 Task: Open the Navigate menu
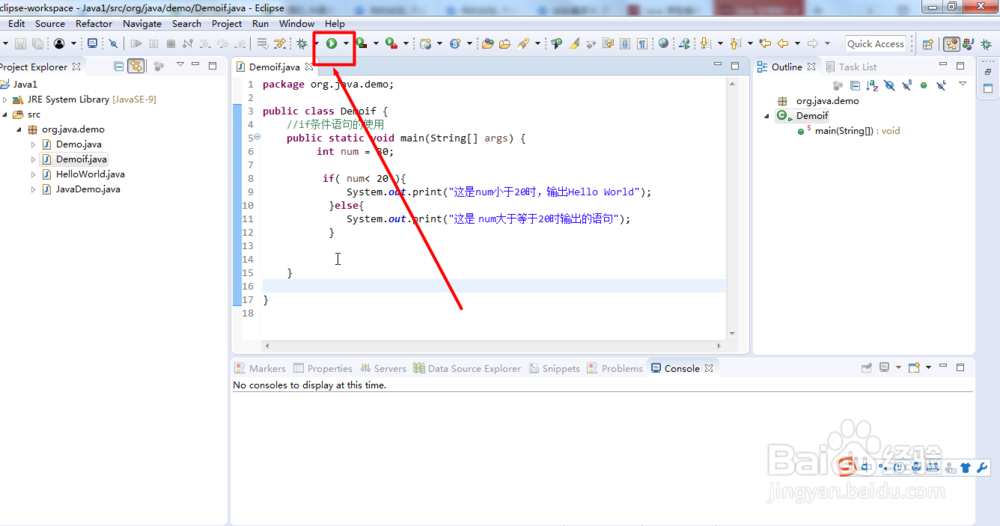point(142,24)
